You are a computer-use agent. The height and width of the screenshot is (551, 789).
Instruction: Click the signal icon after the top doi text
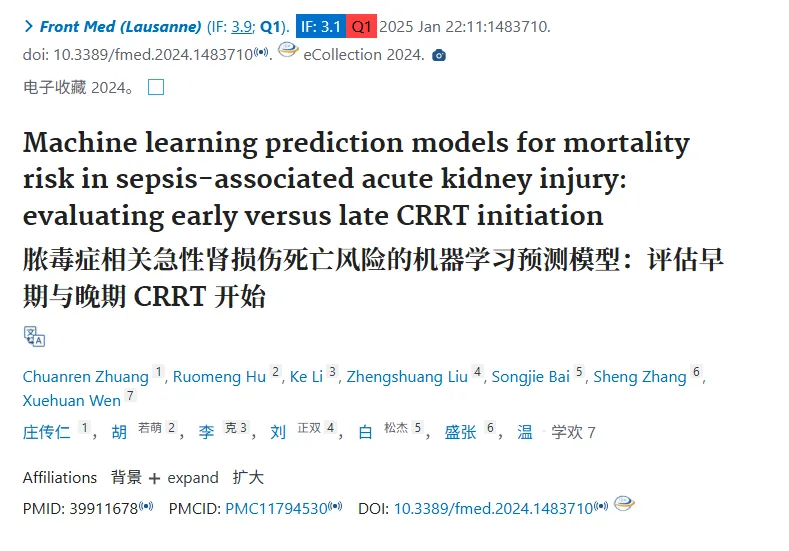[261, 52]
